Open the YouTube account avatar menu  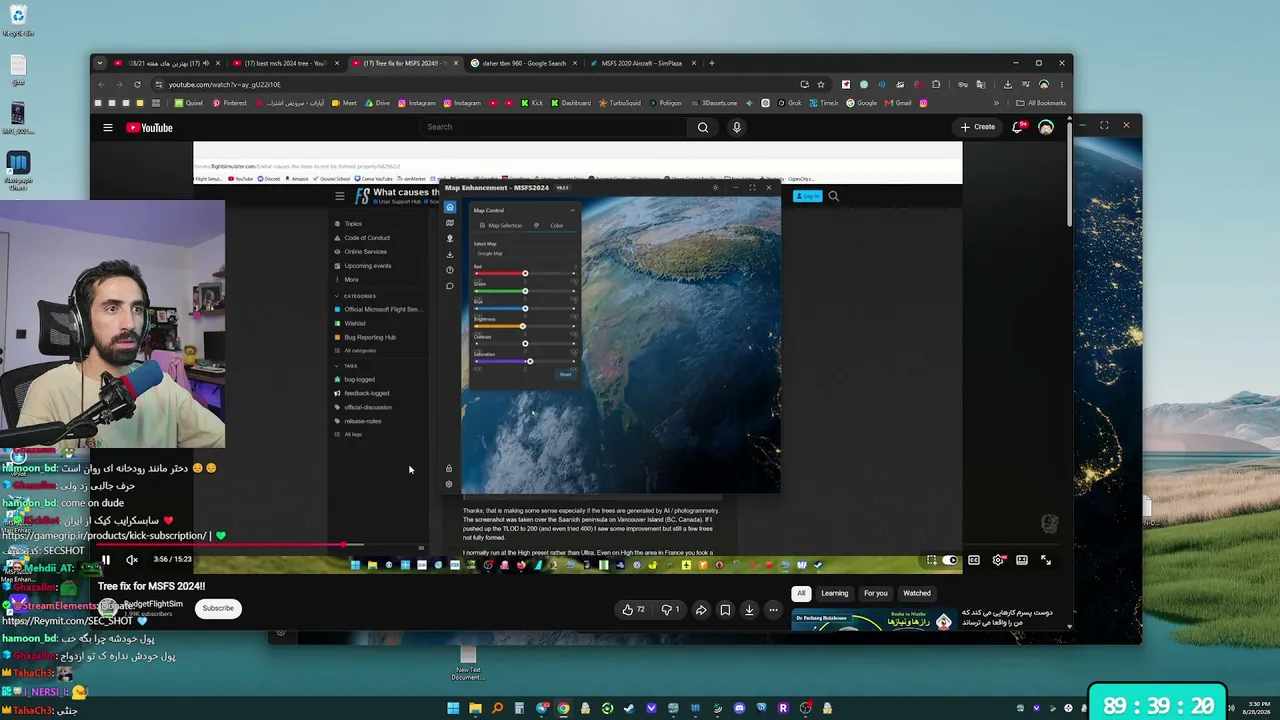coord(1046,127)
